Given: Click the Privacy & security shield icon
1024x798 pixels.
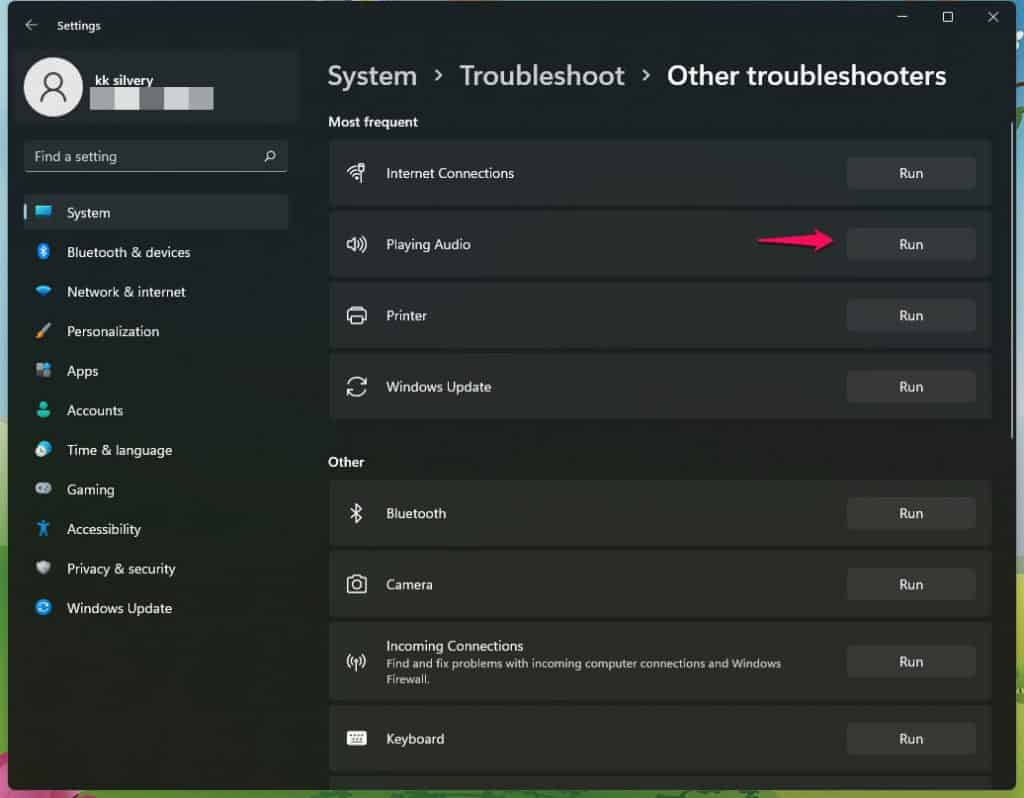Looking at the screenshot, I should click(43, 567).
